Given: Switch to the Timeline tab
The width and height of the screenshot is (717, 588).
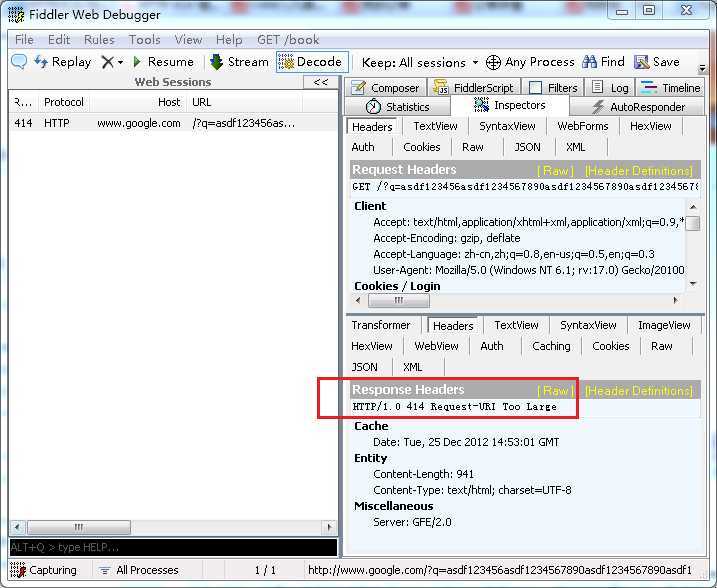Looking at the screenshot, I should coord(670,88).
